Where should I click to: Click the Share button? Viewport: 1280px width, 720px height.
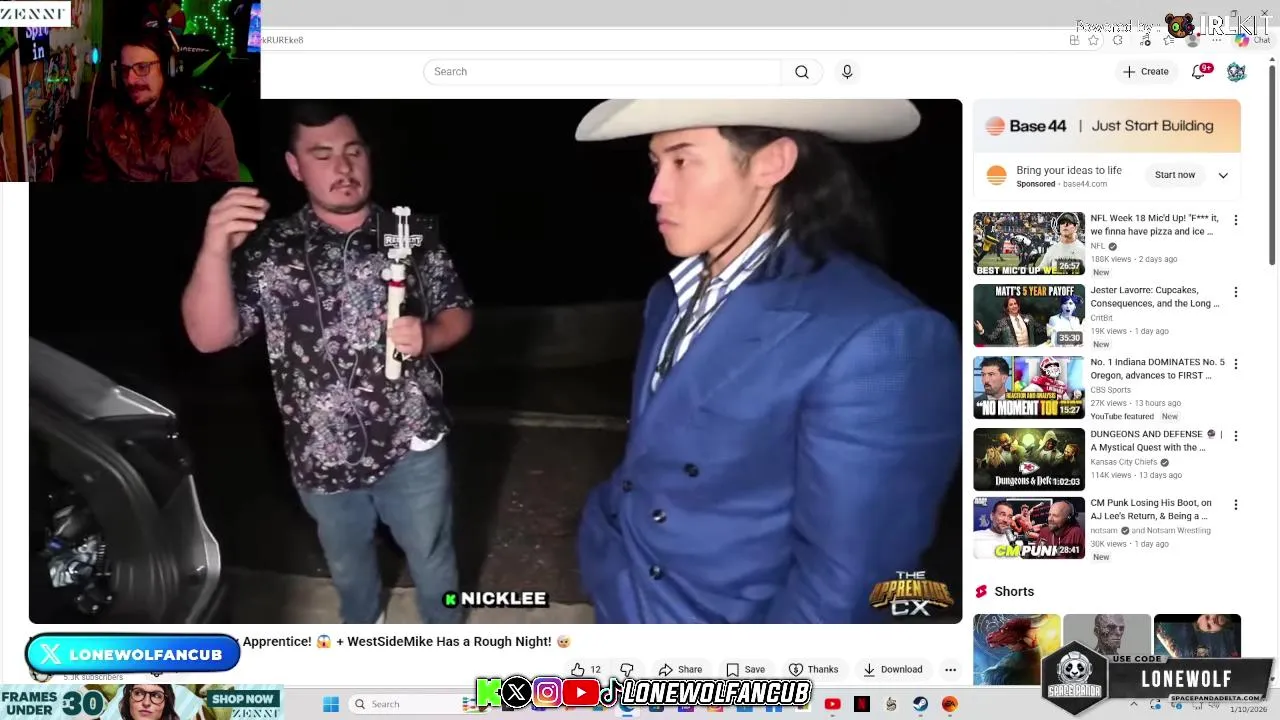pyautogui.click(x=680, y=669)
